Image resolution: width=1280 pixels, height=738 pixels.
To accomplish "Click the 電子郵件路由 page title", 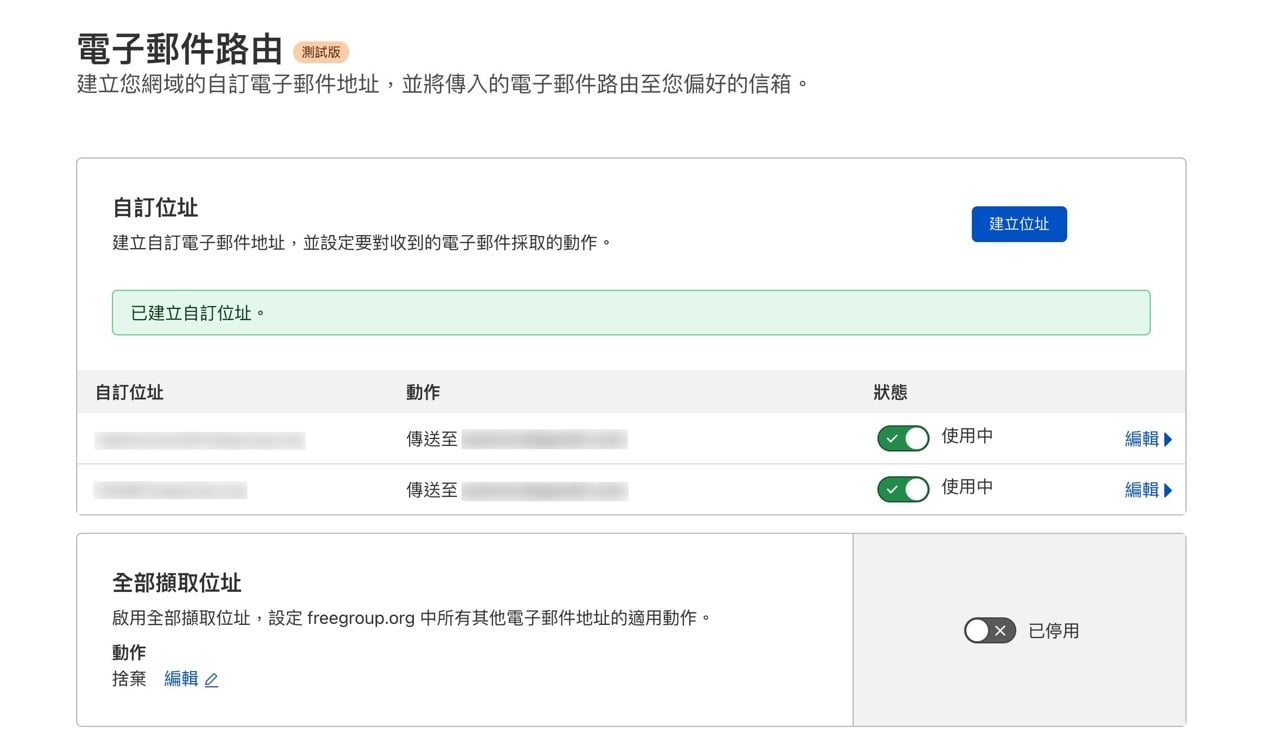I will point(180,49).
